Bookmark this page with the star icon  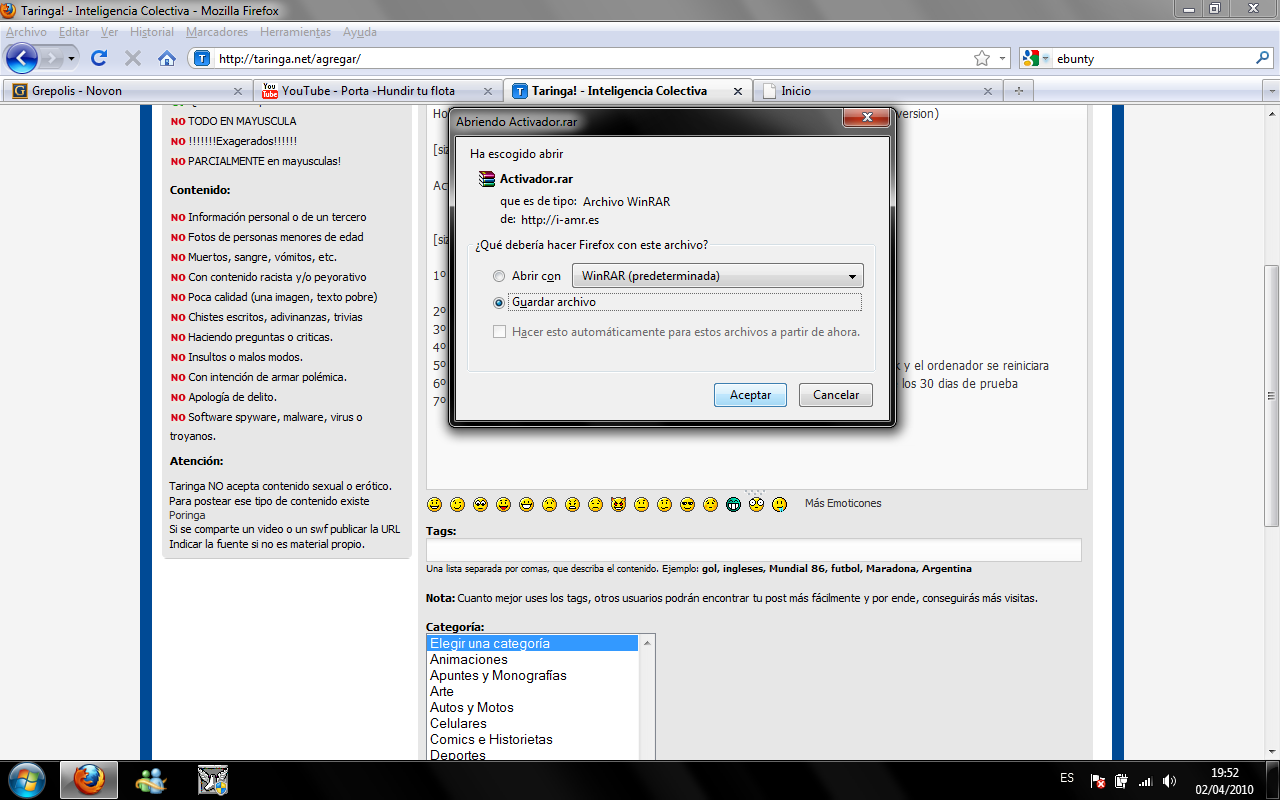982,58
